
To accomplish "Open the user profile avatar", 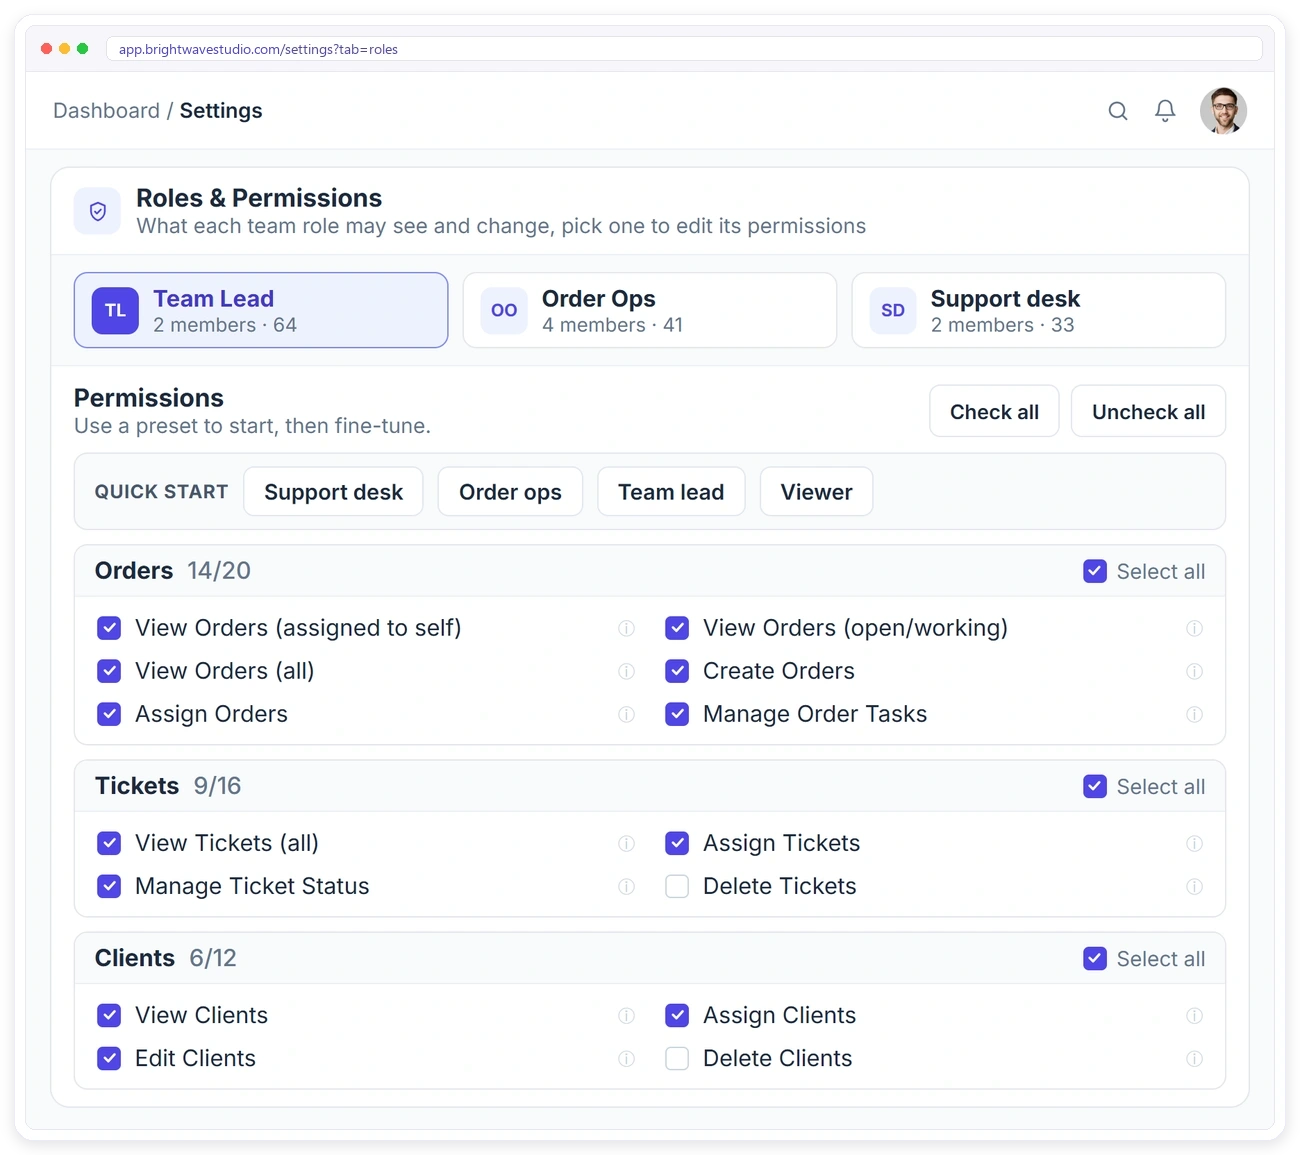I will pyautogui.click(x=1223, y=111).
